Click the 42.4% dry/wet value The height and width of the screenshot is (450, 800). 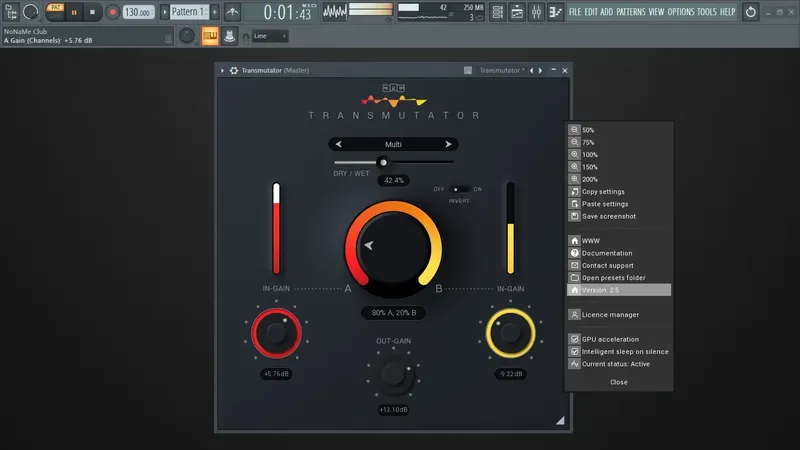tap(393, 180)
